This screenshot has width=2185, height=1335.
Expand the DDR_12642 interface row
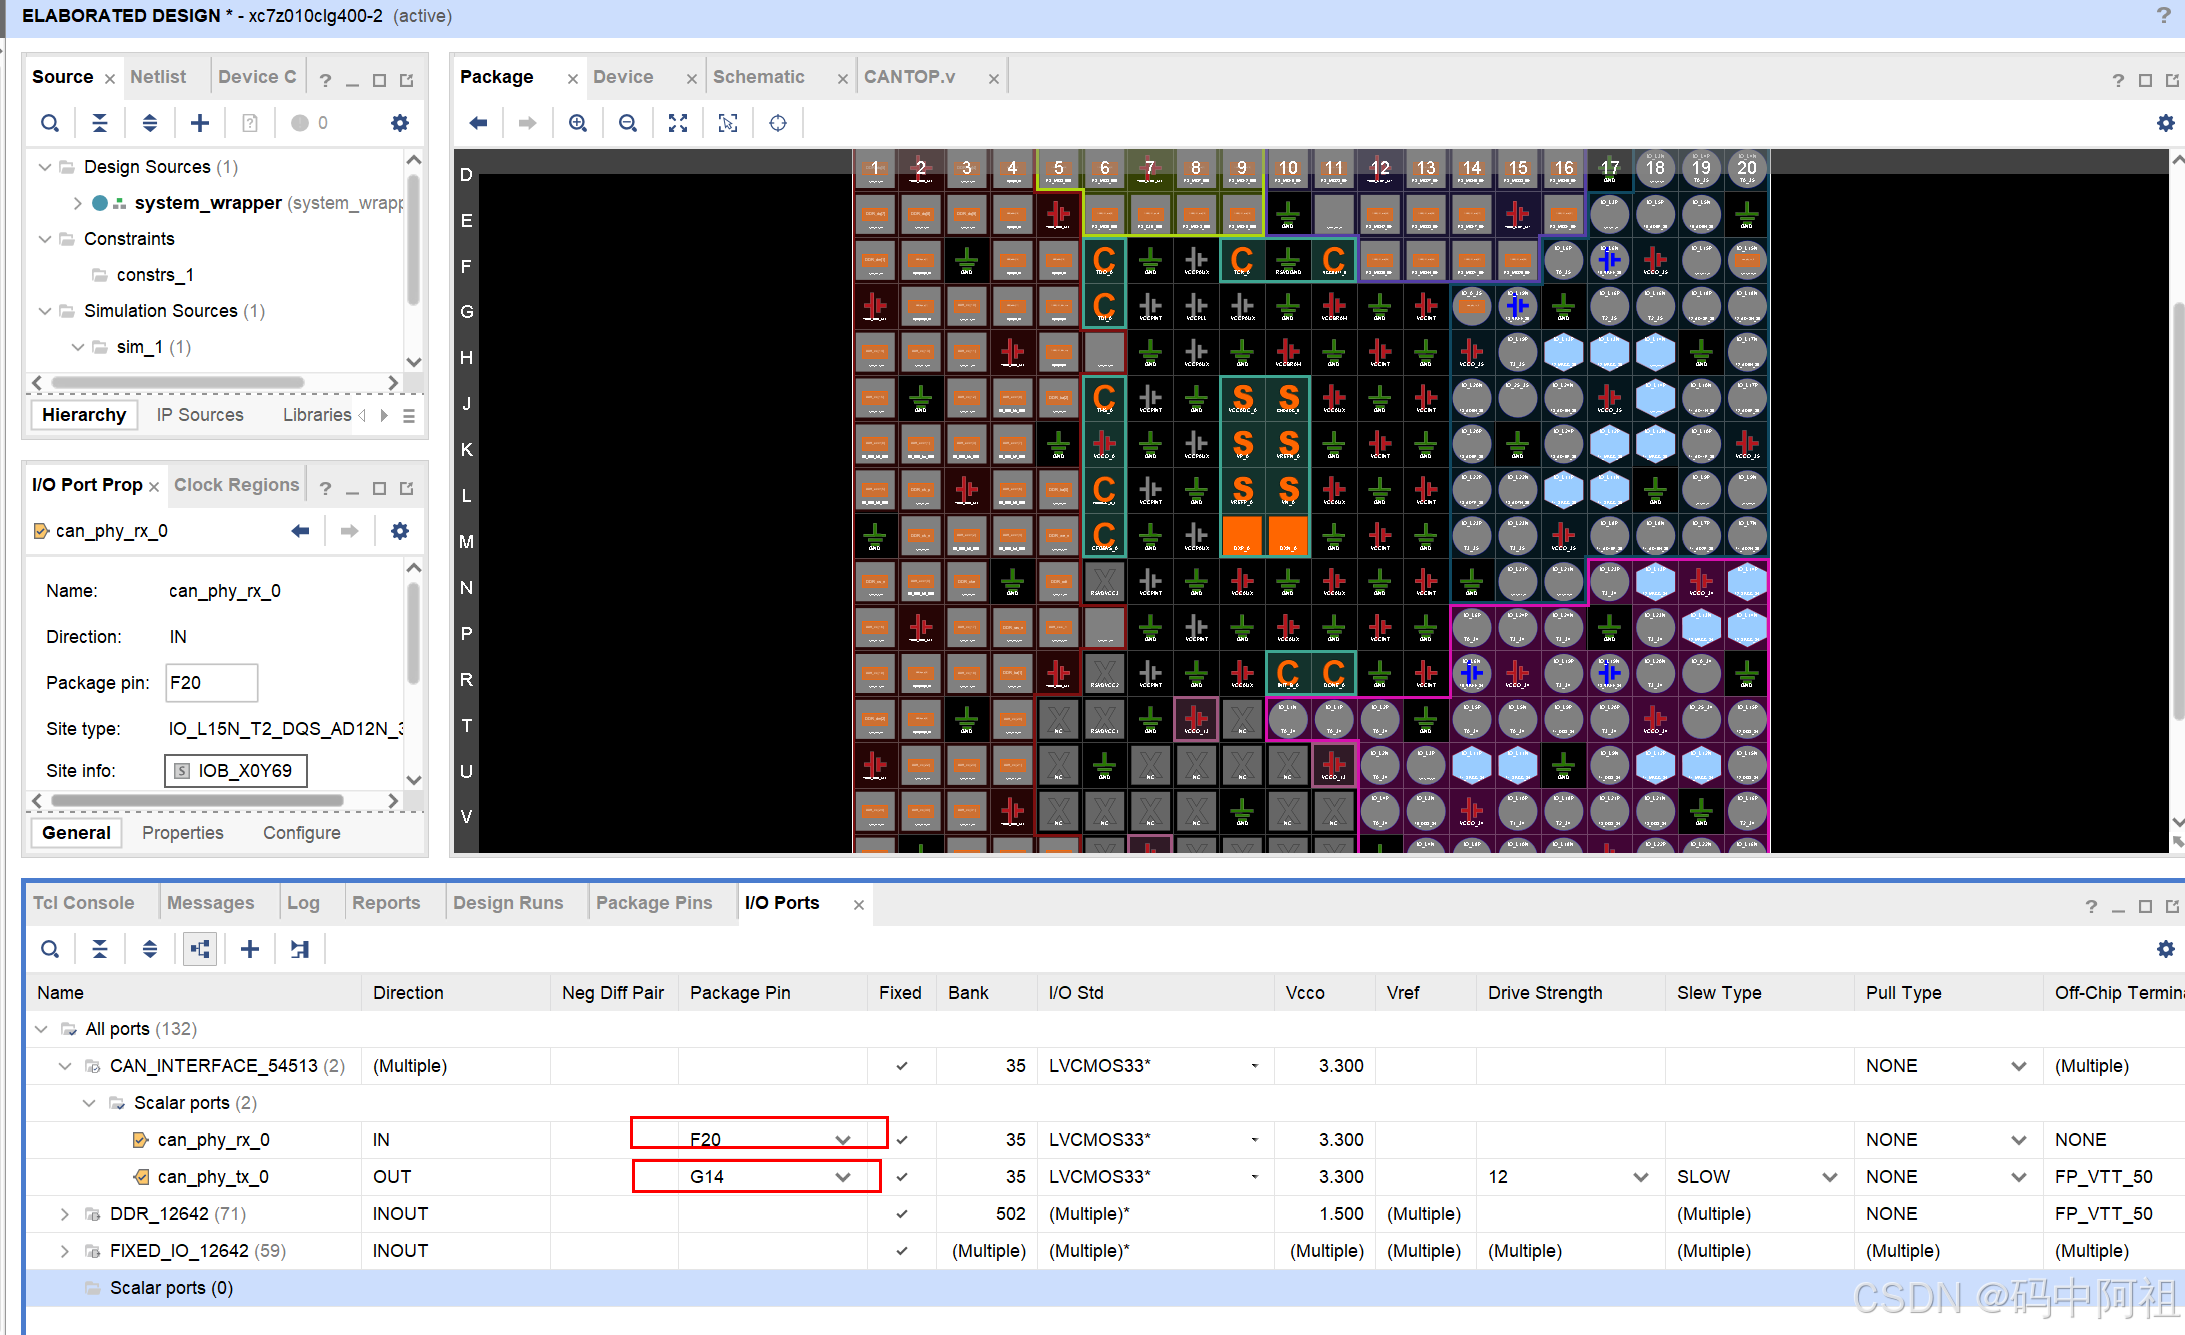coord(65,1214)
